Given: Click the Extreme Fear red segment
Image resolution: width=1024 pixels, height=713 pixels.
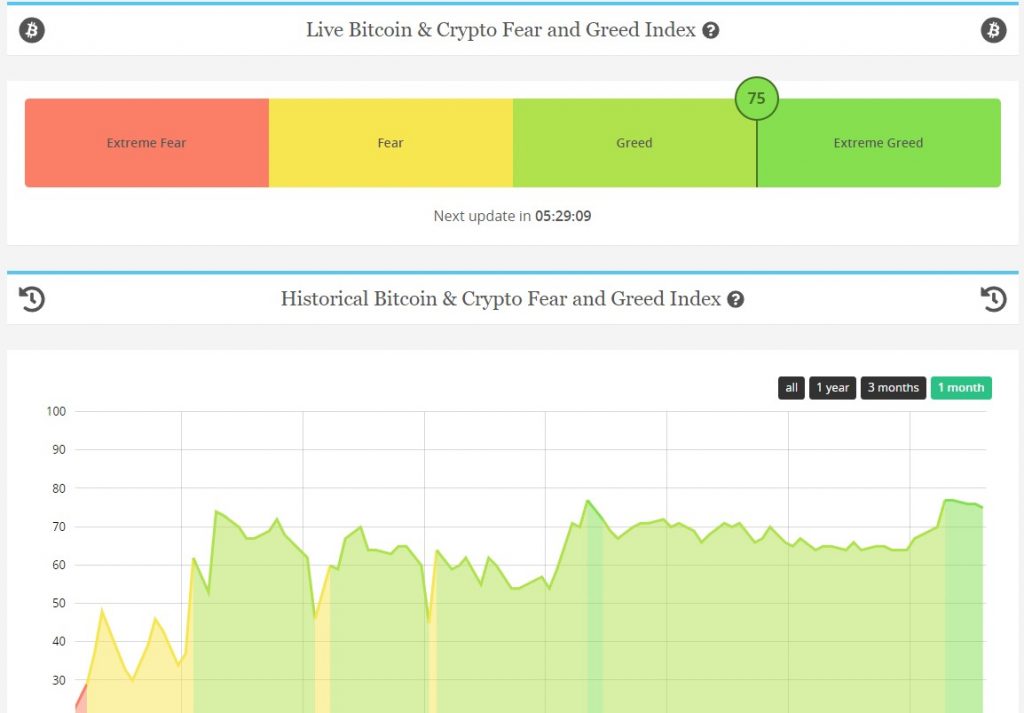Looking at the screenshot, I should pyautogui.click(x=147, y=143).
